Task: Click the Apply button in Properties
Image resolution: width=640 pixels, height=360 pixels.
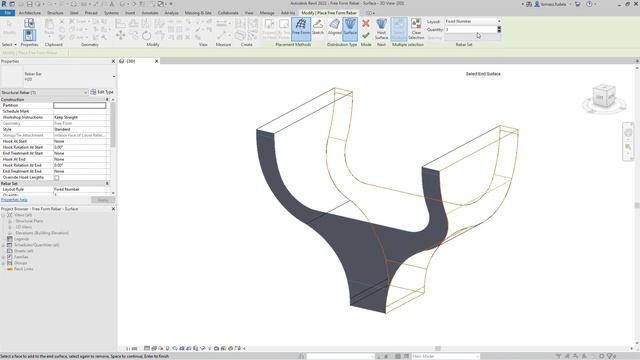Action: (x=103, y=200)
